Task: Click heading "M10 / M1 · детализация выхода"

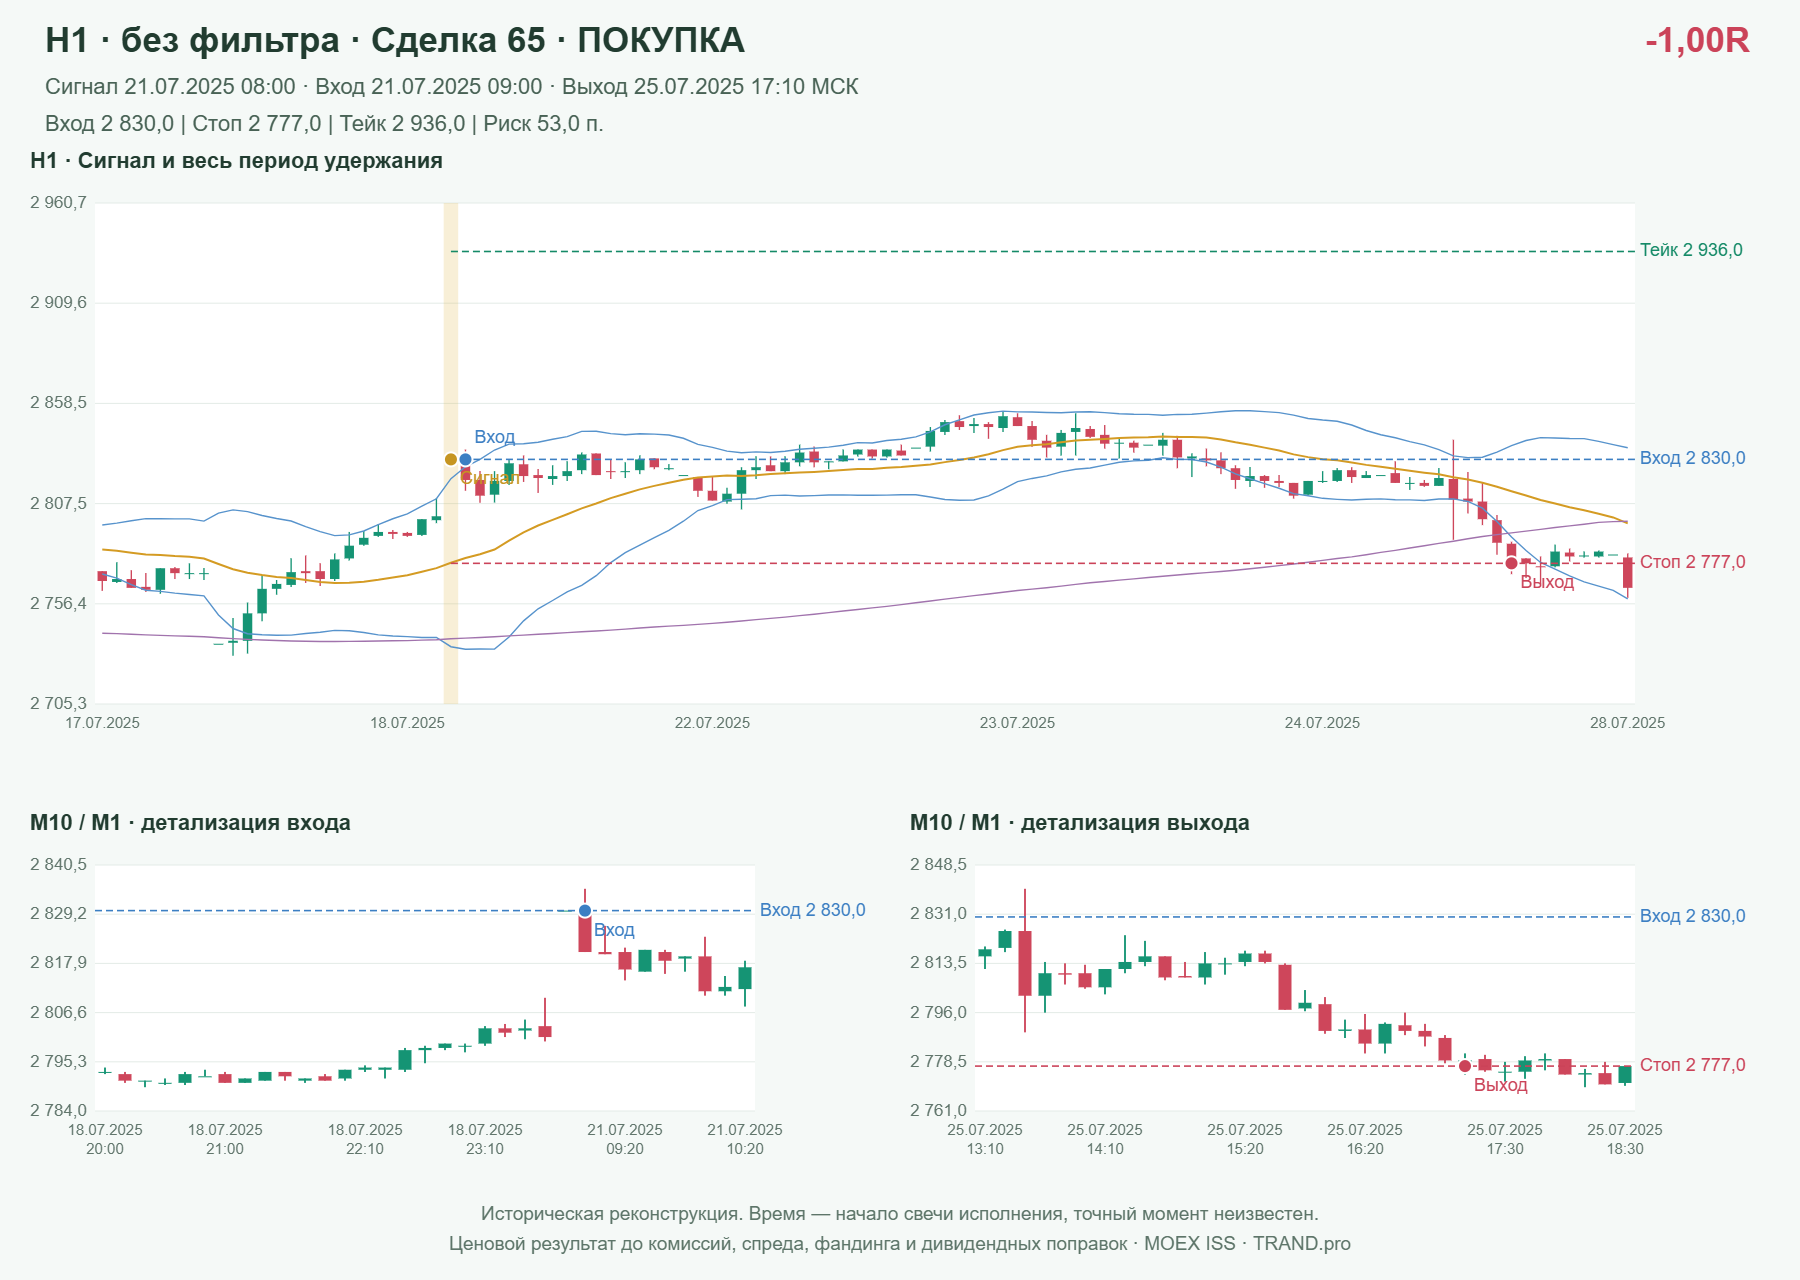Action: 1080,823
